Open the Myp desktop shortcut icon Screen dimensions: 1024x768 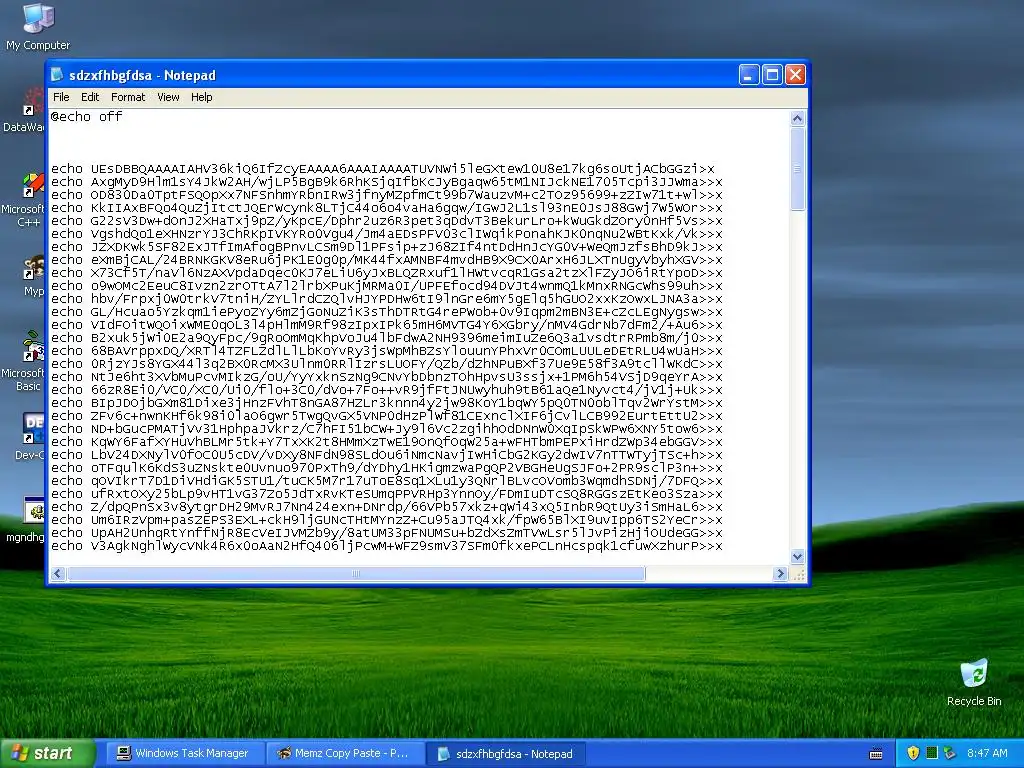pos(33,277)
